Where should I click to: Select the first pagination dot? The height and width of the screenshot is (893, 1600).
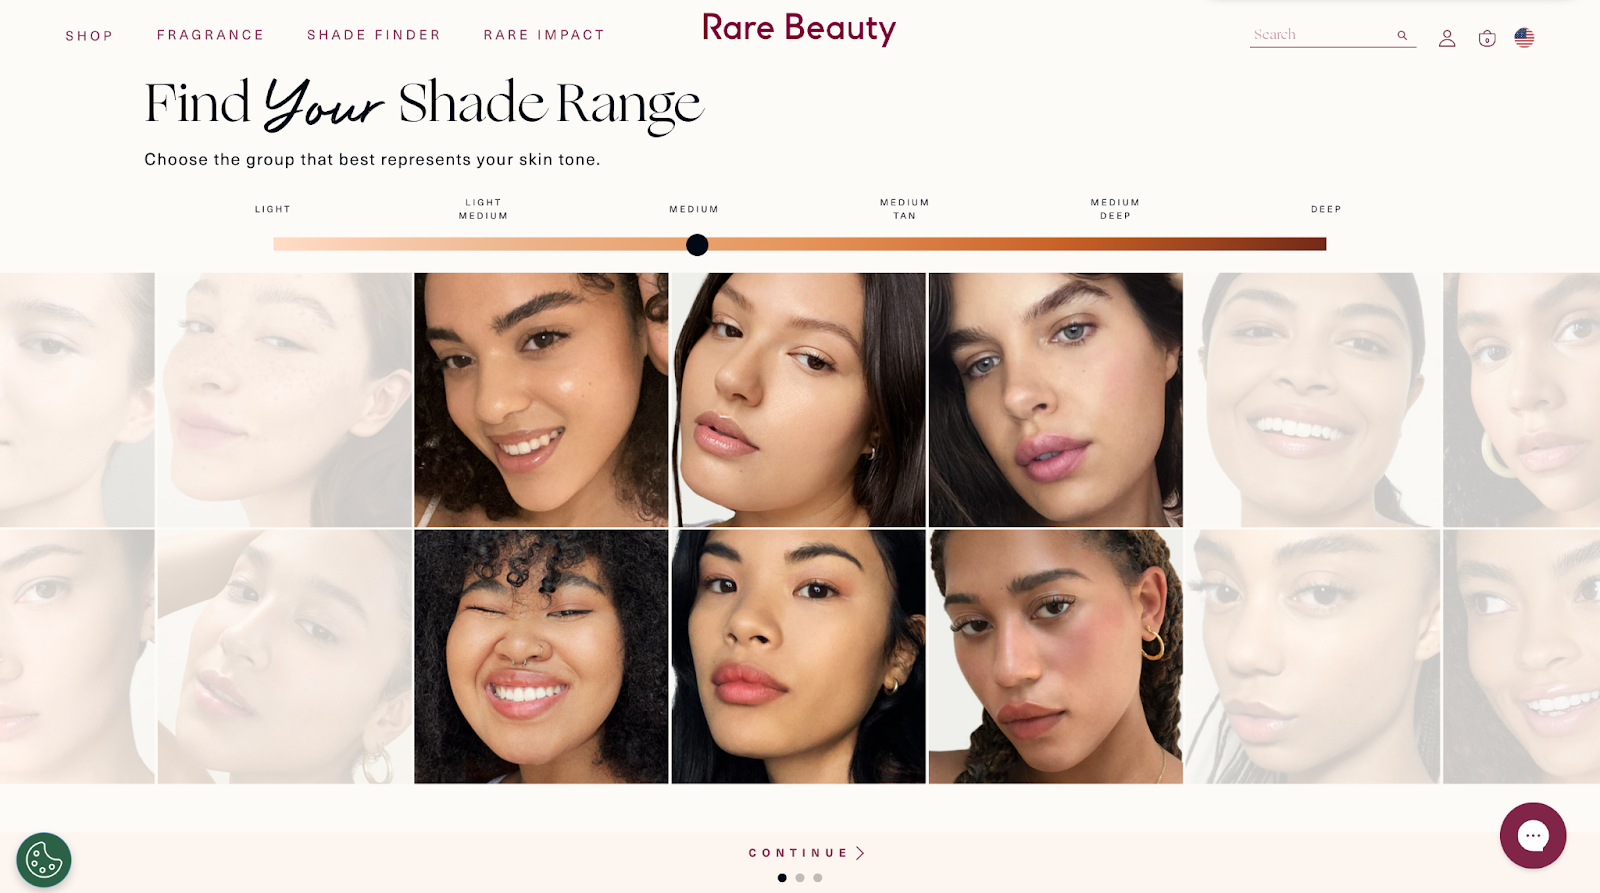782,878
